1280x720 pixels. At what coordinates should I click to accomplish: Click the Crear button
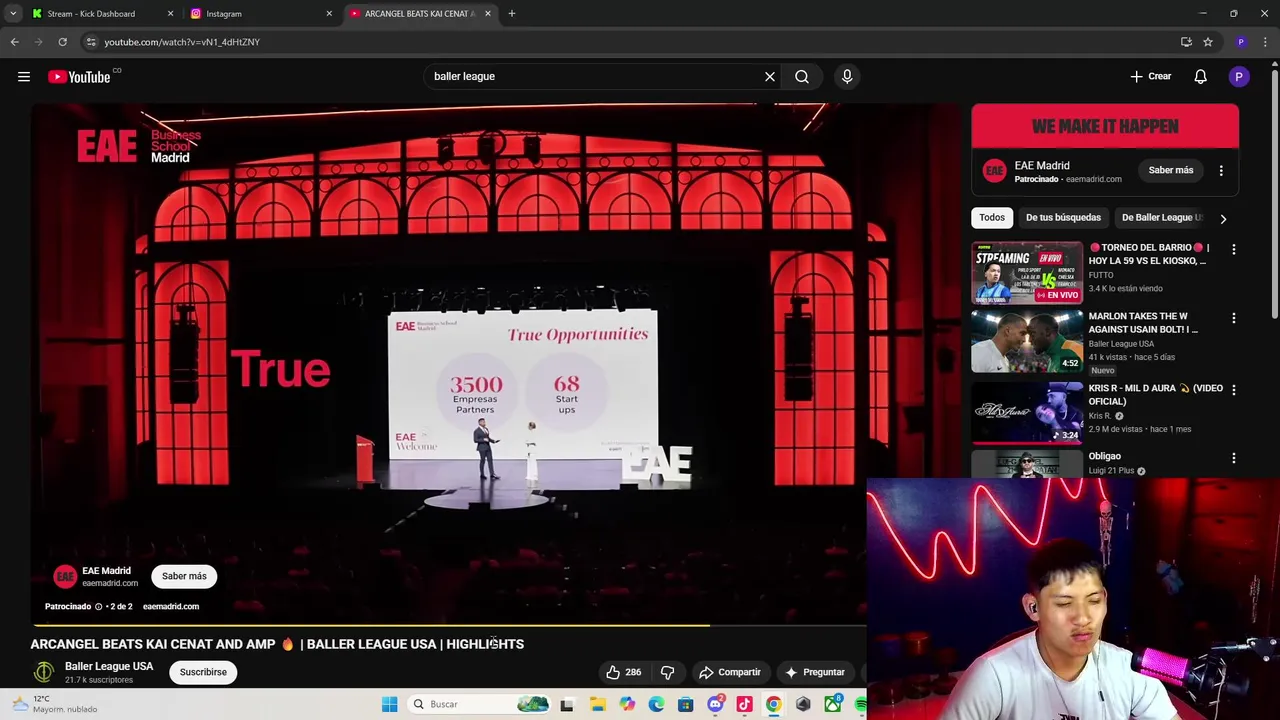1150,76
